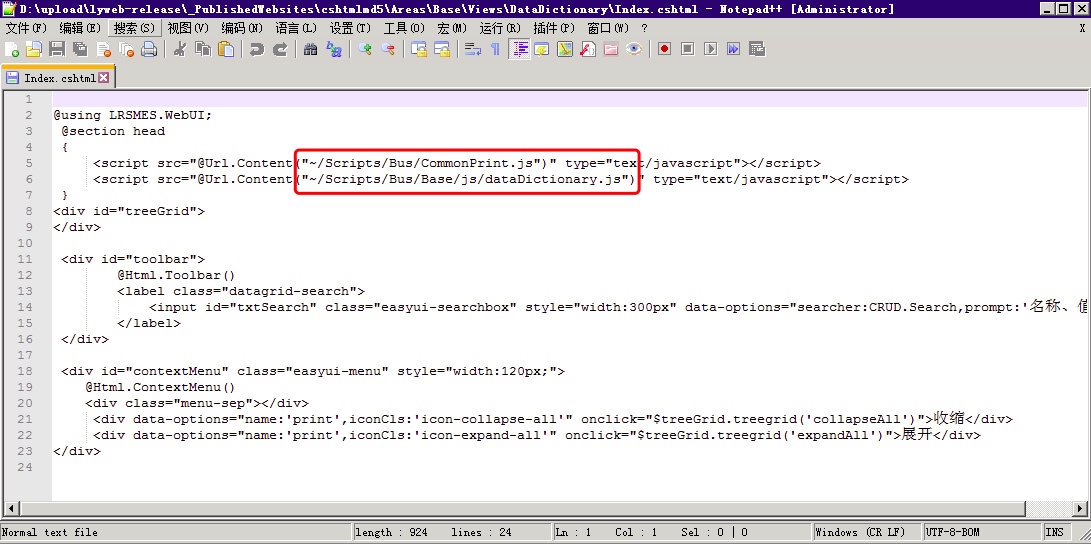Viewport: 1091px width, 544px height.
Task: Open the 编码(N) menu
Action: (242, 29)
